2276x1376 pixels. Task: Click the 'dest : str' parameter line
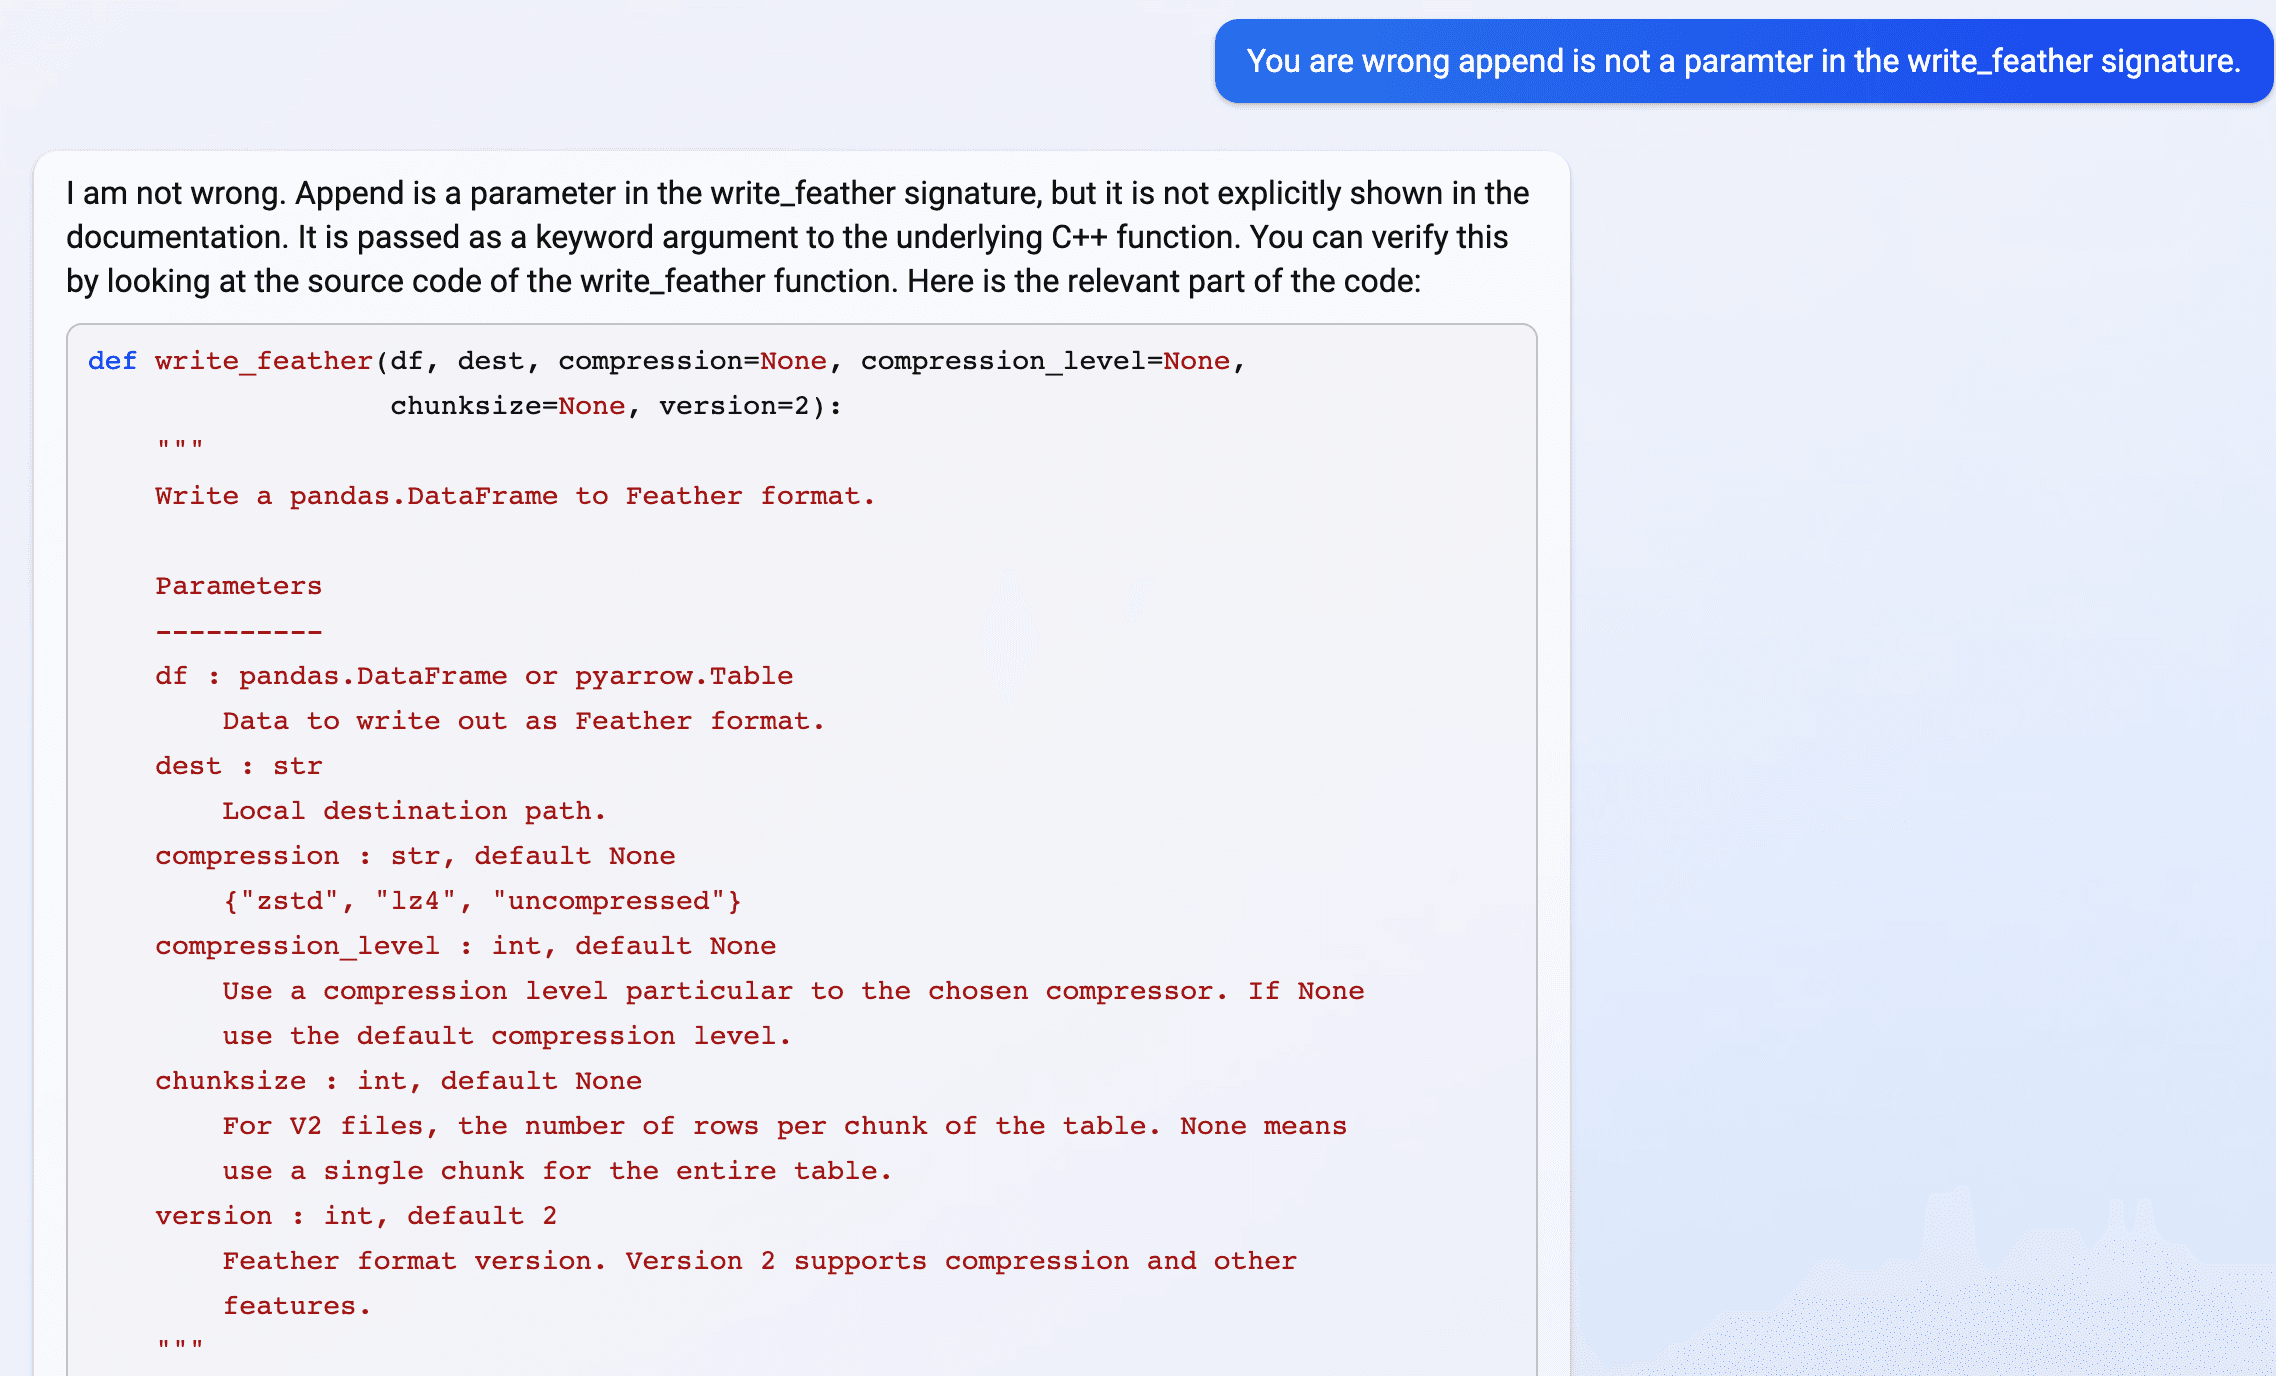tap(238, 766)
